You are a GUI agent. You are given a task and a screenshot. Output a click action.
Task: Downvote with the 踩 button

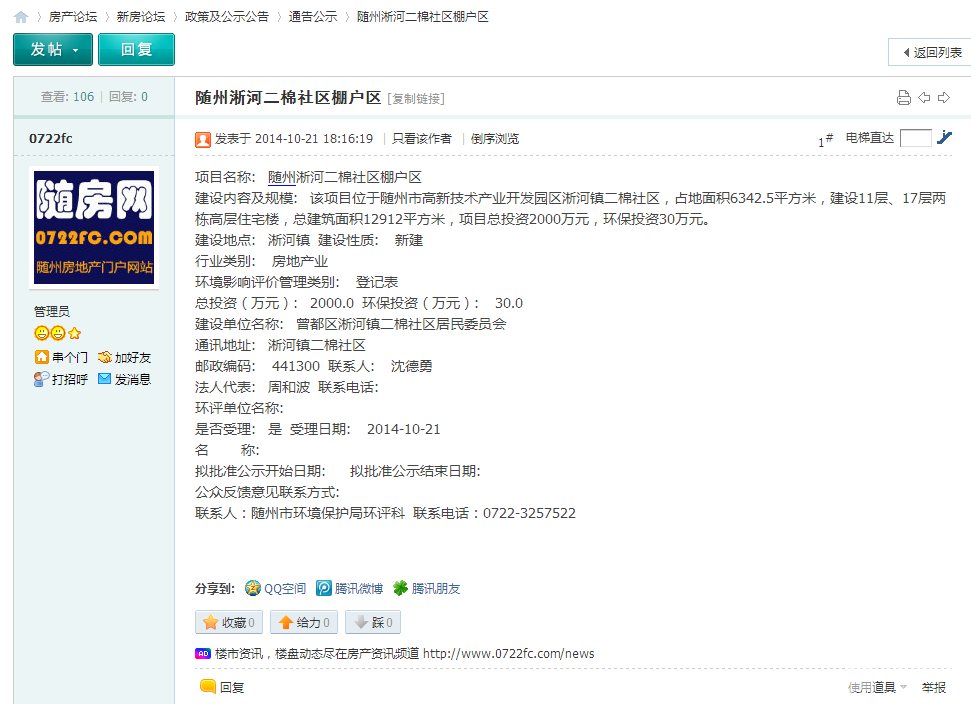pos(373,622)
